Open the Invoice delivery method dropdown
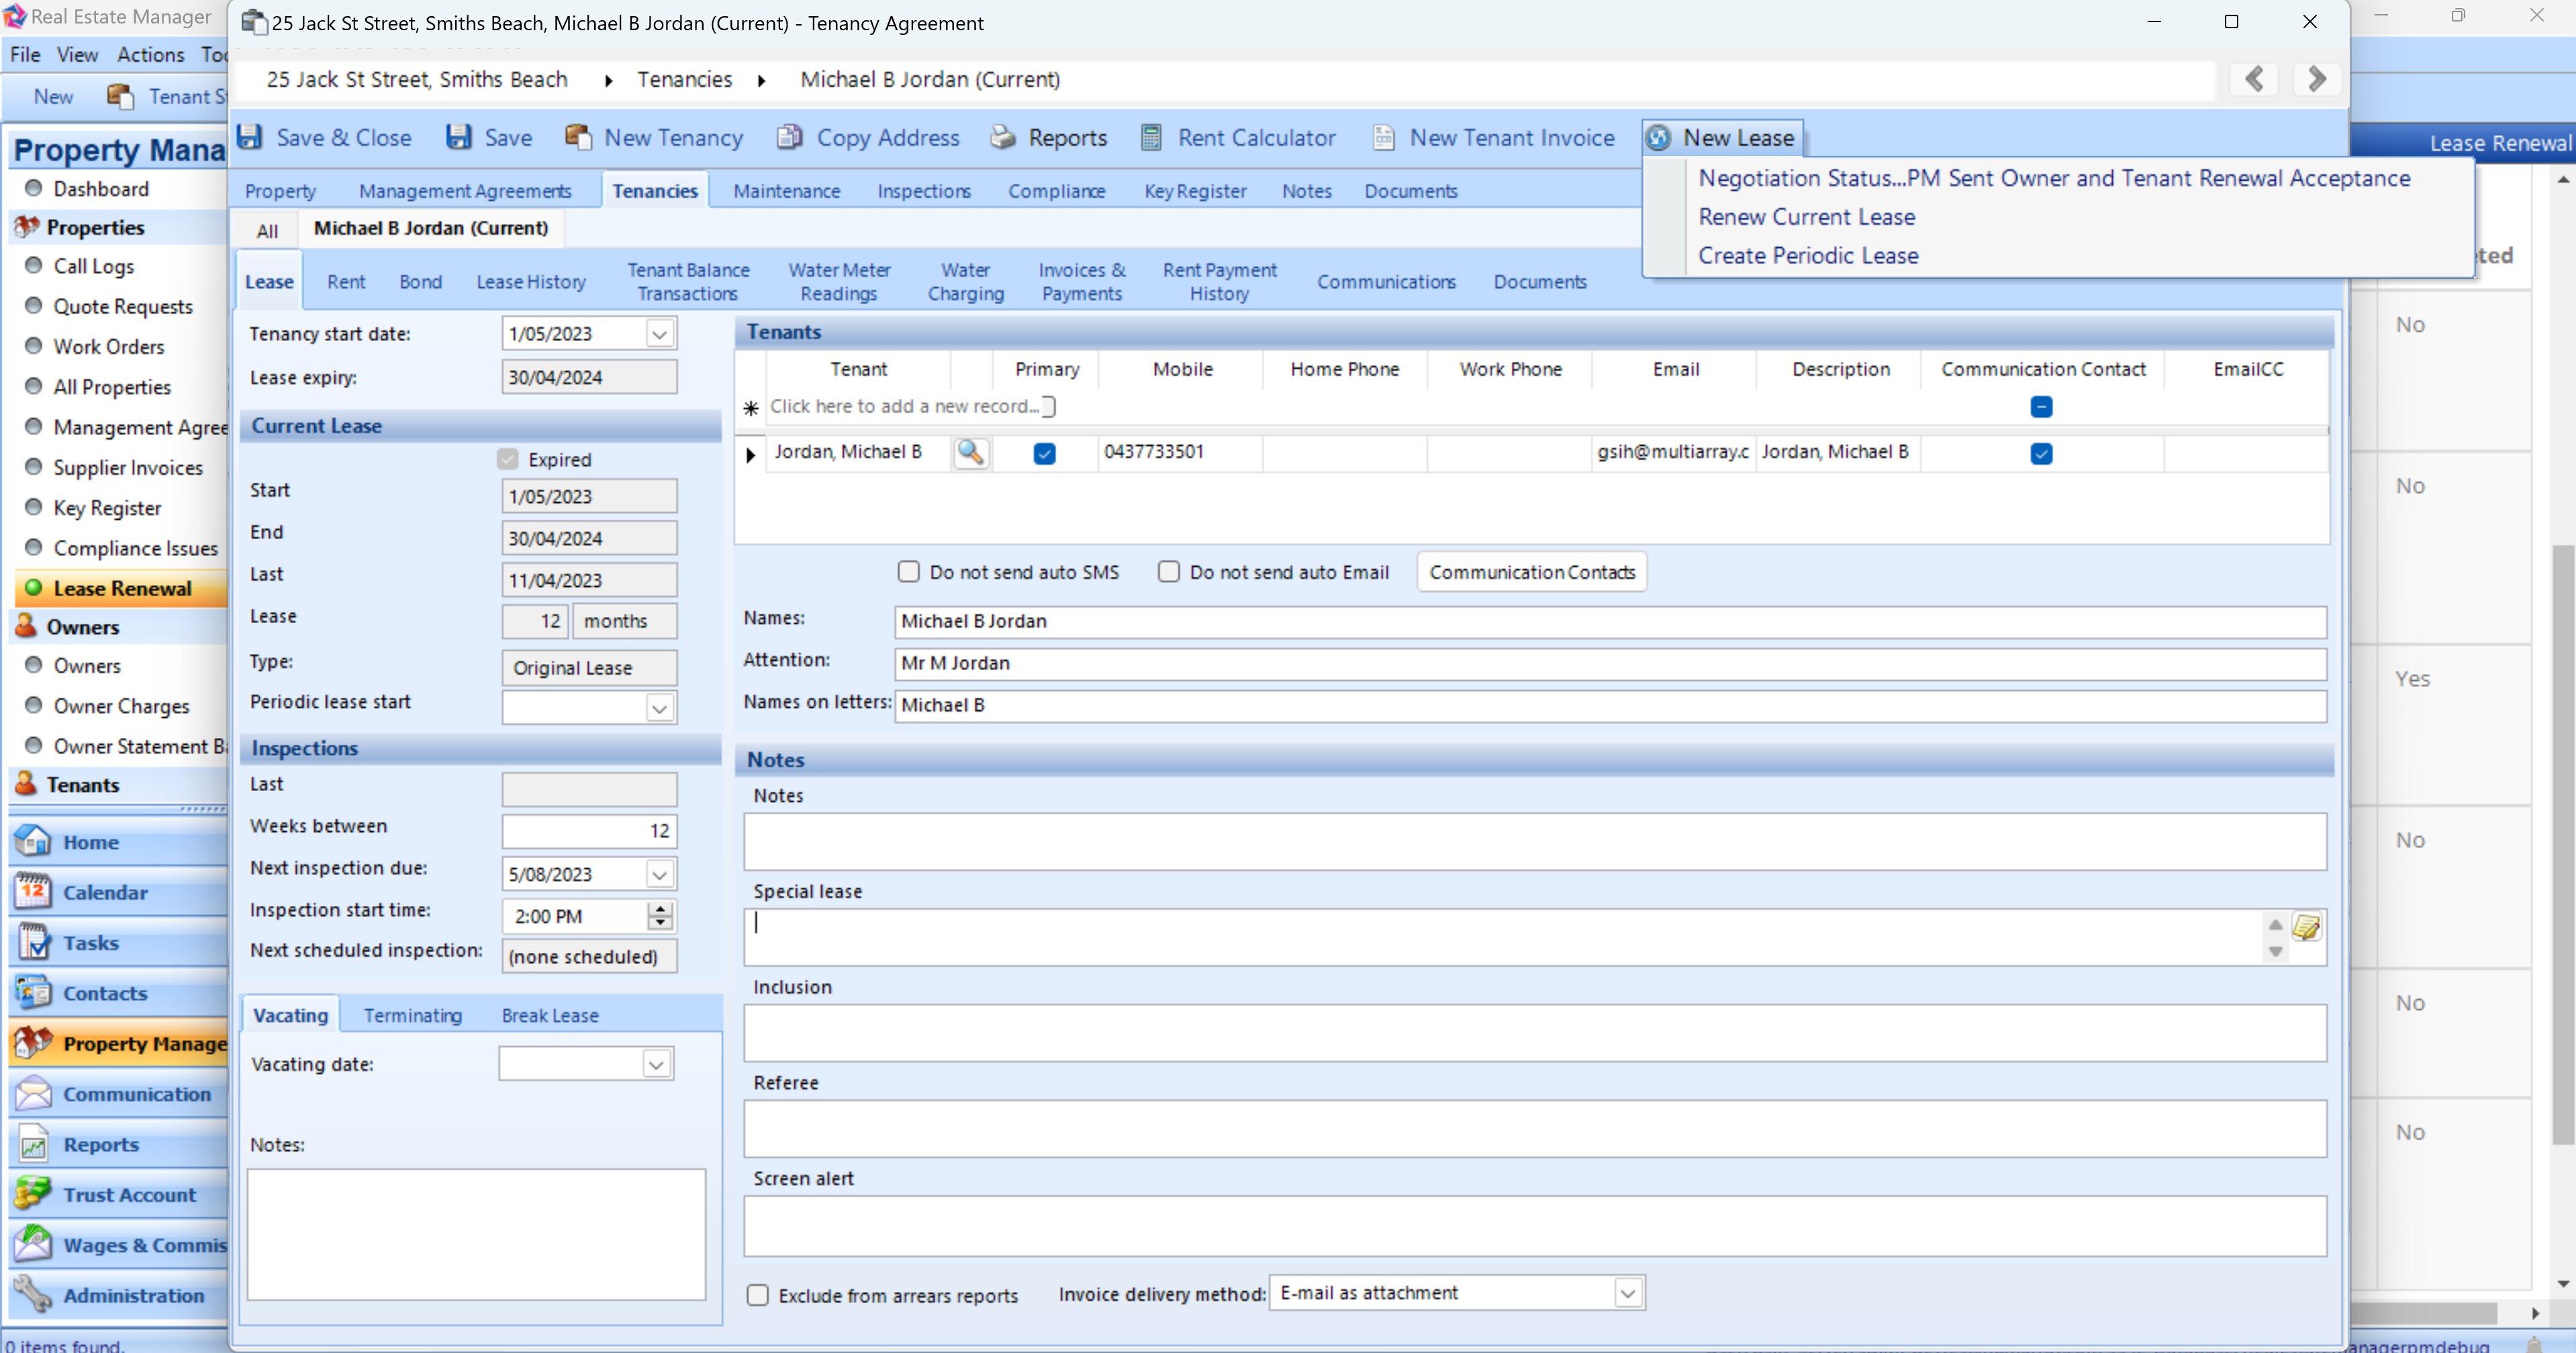The width and height of the screenshot is (2576, 1353). [1627, 1293]
